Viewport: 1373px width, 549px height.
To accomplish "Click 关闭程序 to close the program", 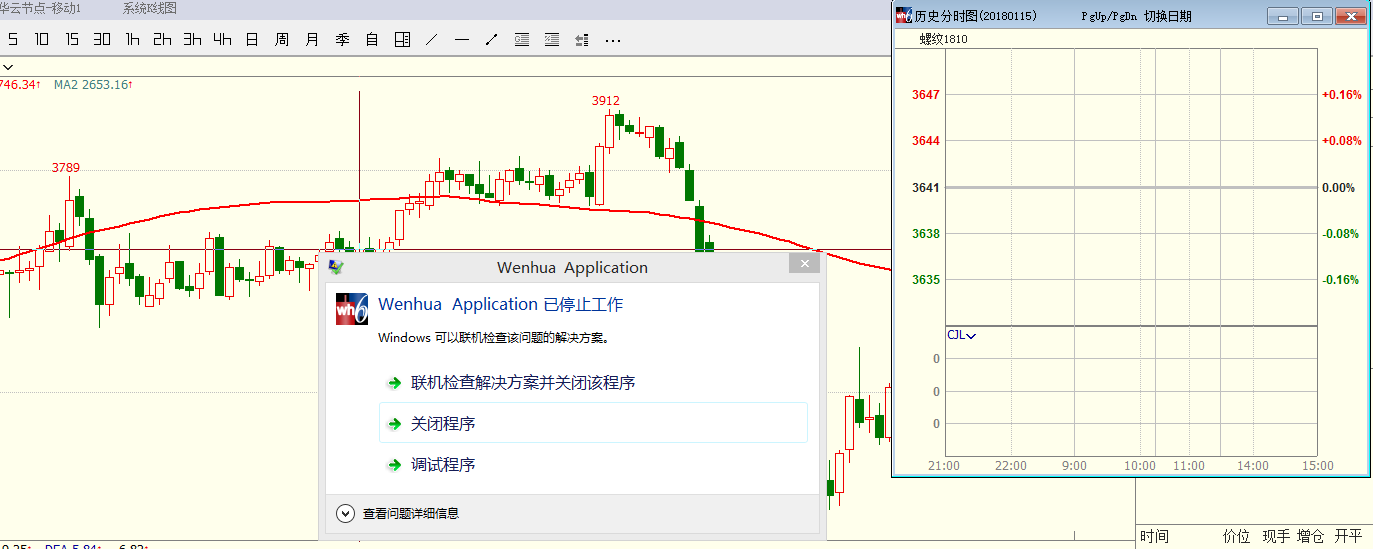I will (x=443, y=424).
